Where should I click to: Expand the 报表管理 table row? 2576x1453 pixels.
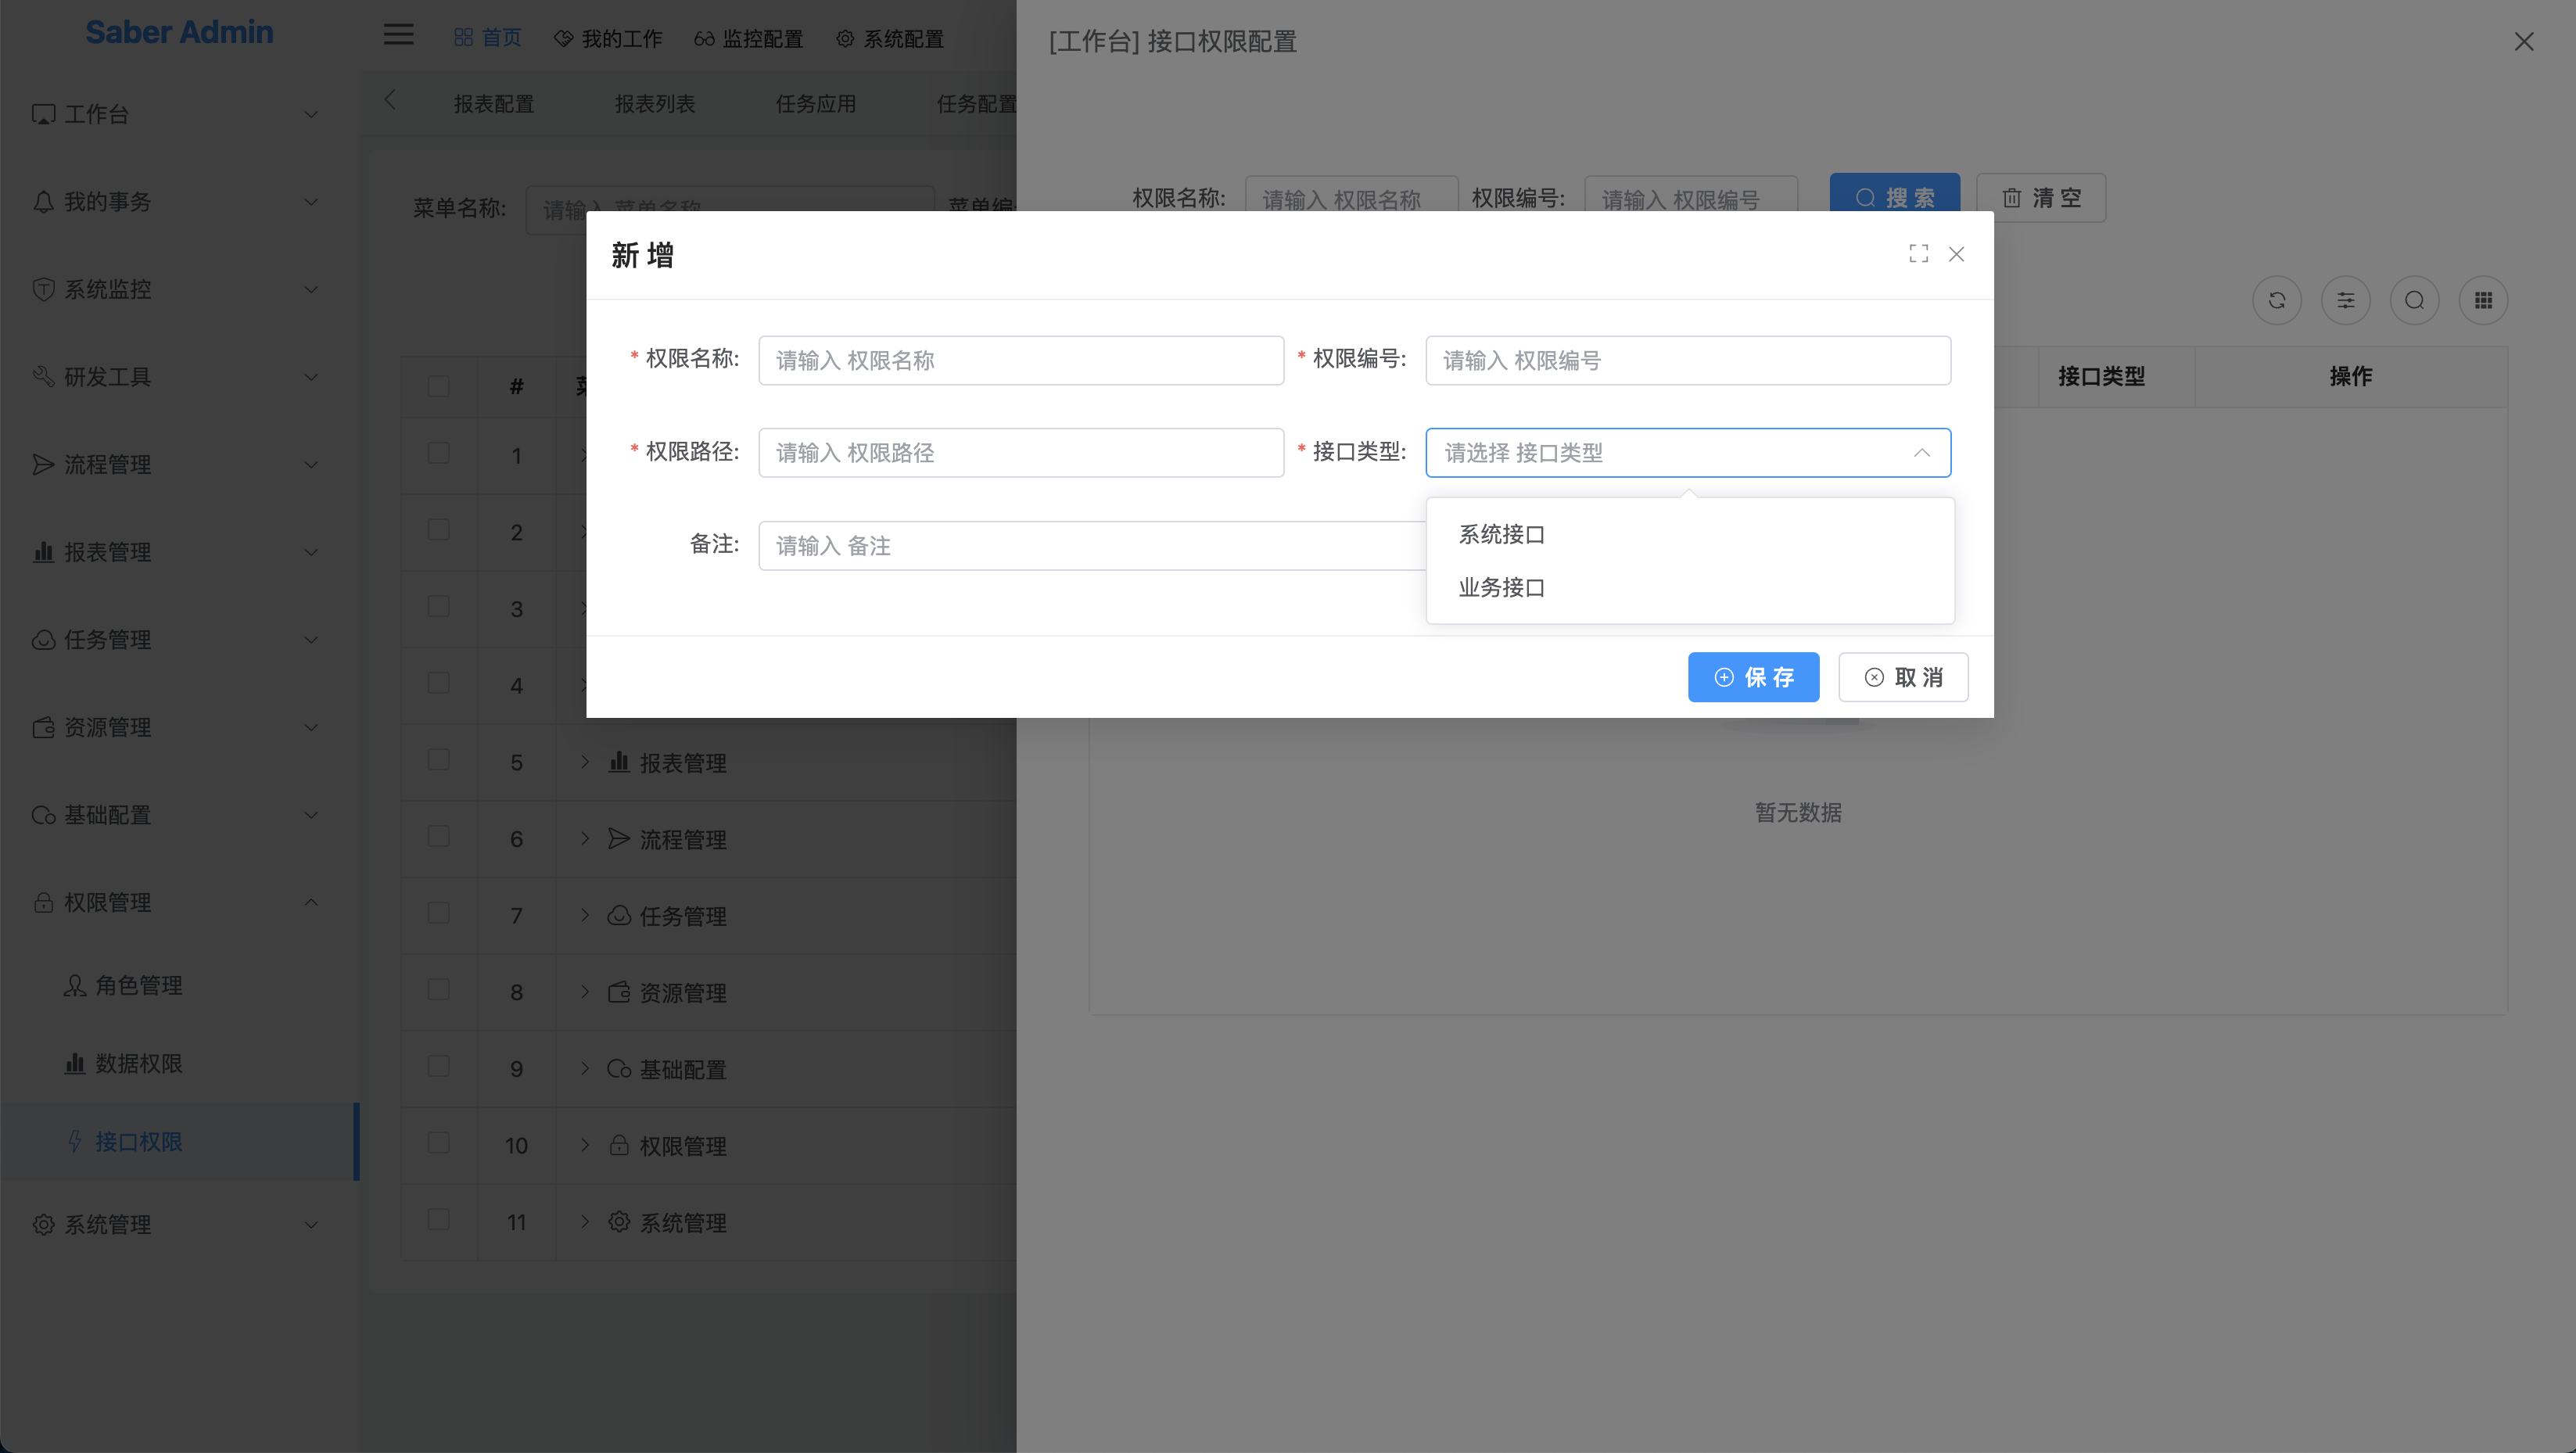tap(585, 762)
